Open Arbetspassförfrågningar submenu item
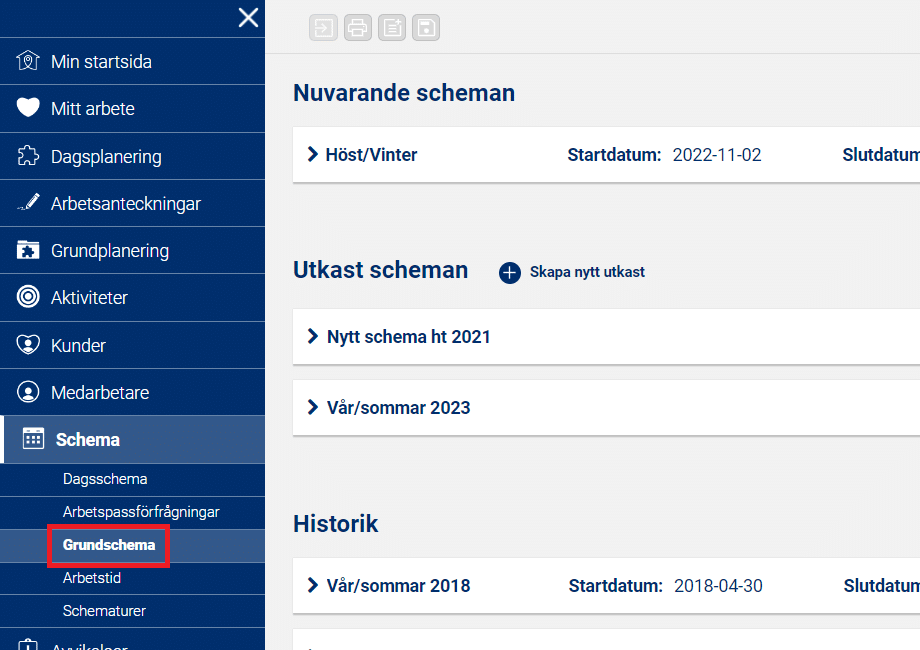Viewport: 920px width, 650px height. [141, 512]
